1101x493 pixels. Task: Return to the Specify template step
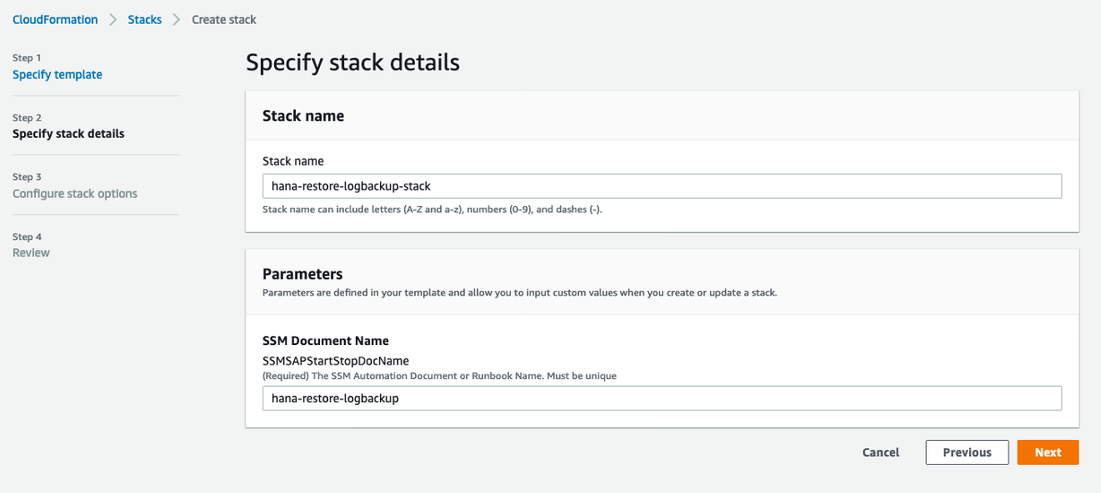58,74
